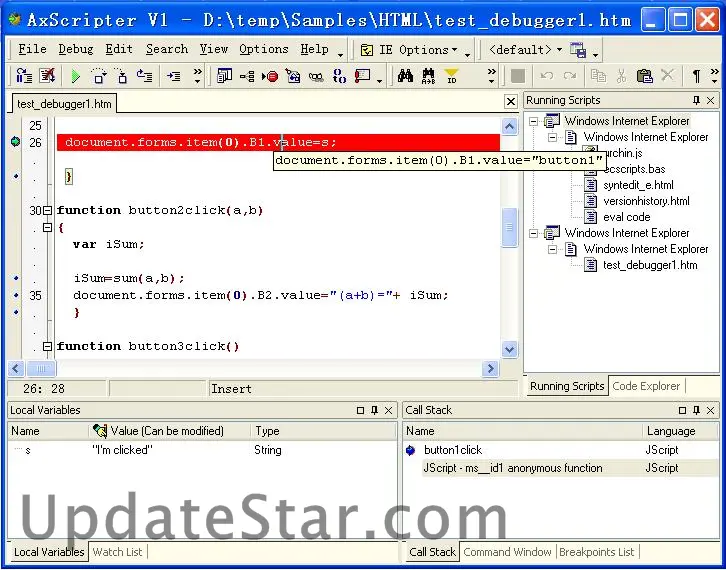Select the test_debugger1.htm editor tab
This screenshot has height=570, width=726.
tap(64, 104)
